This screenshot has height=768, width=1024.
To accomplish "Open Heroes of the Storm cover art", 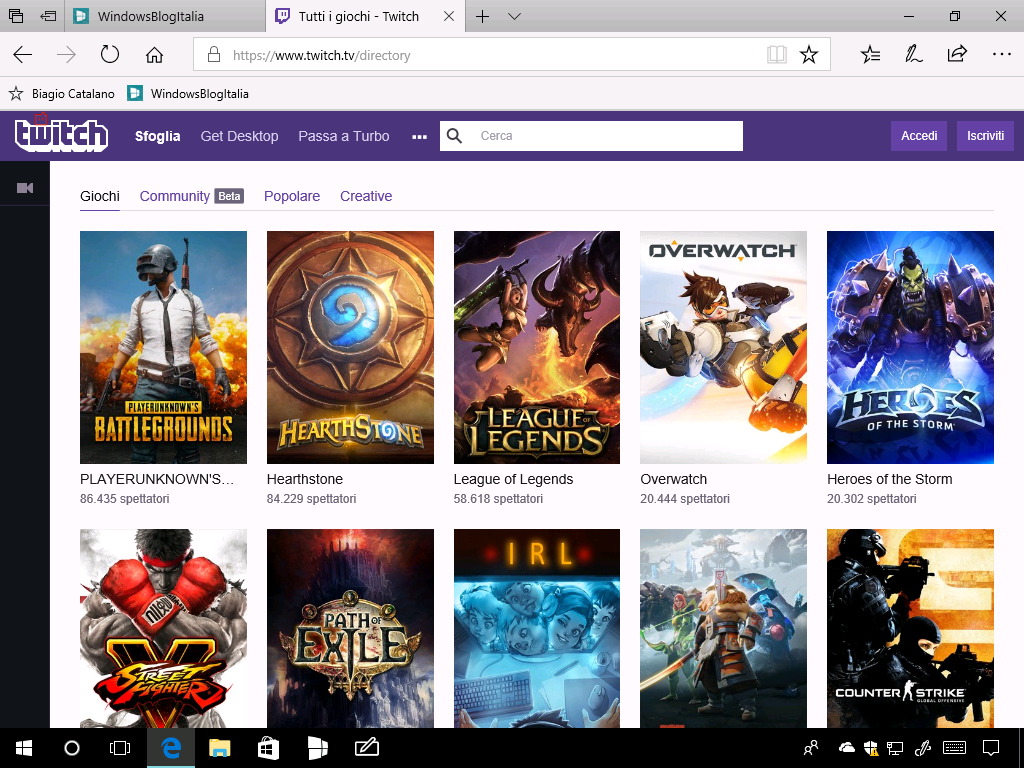I will [x=910, y=347].
